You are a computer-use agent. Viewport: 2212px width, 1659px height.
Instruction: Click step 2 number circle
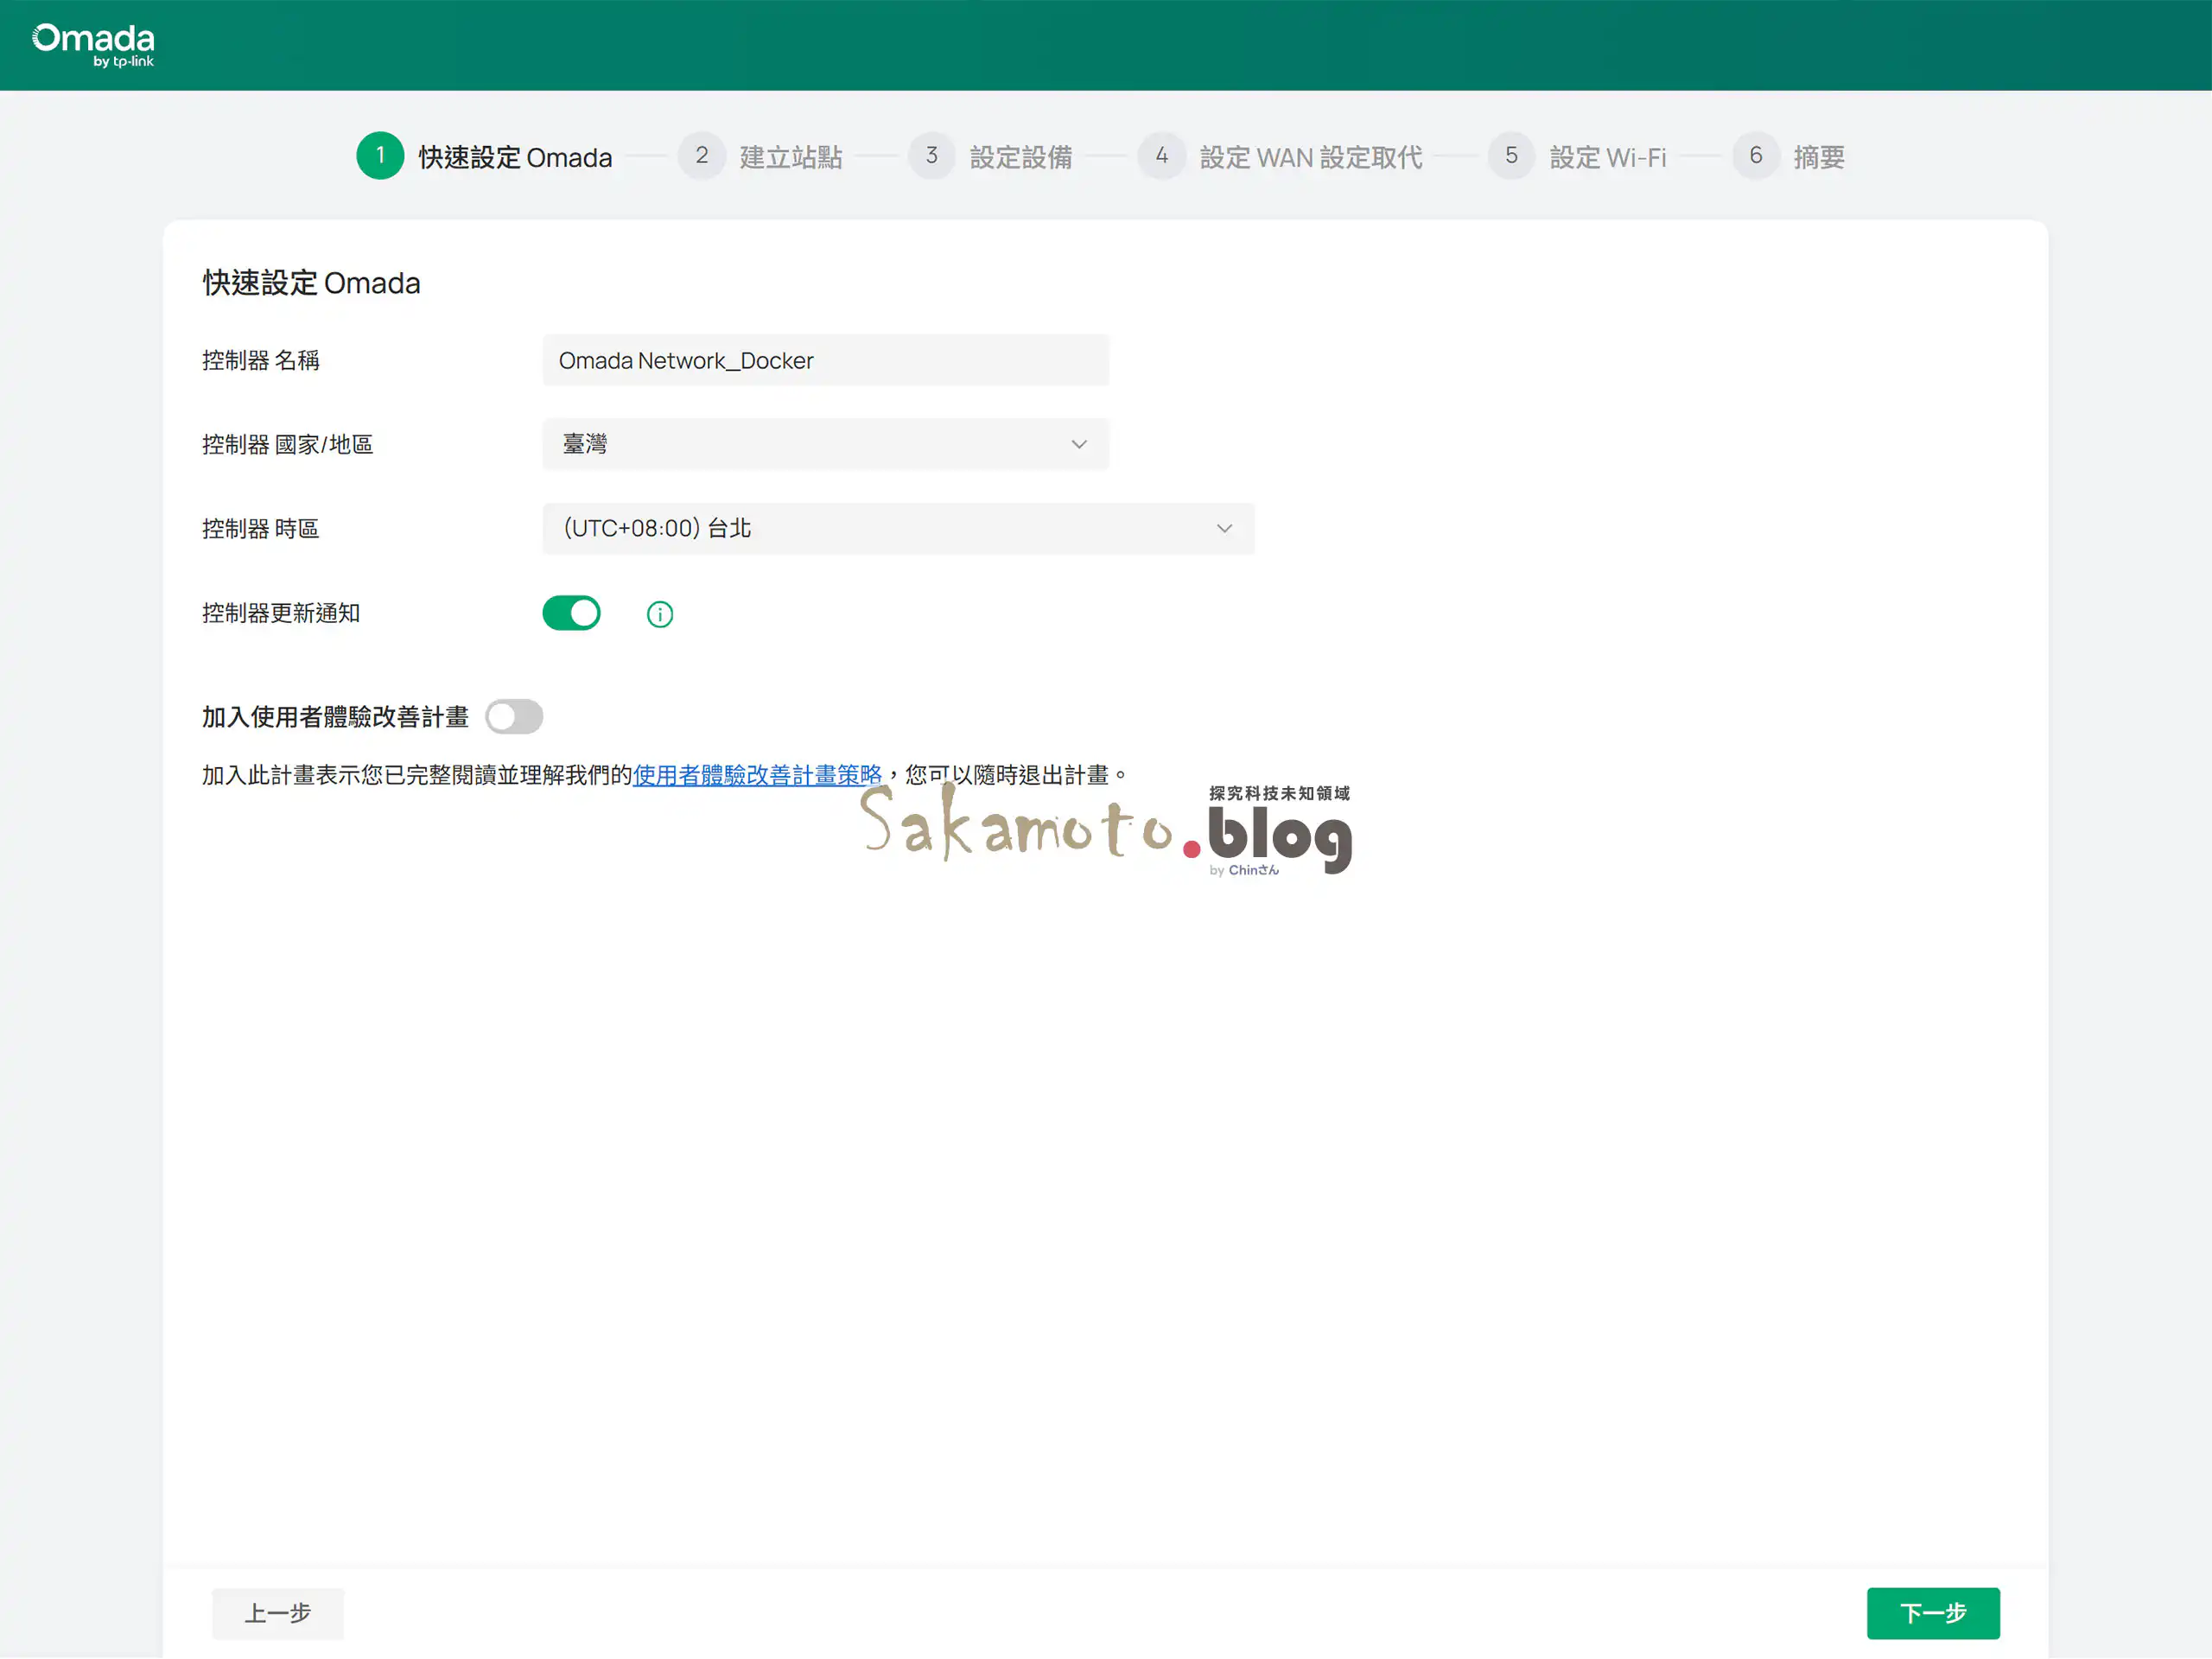coord(701,156)
